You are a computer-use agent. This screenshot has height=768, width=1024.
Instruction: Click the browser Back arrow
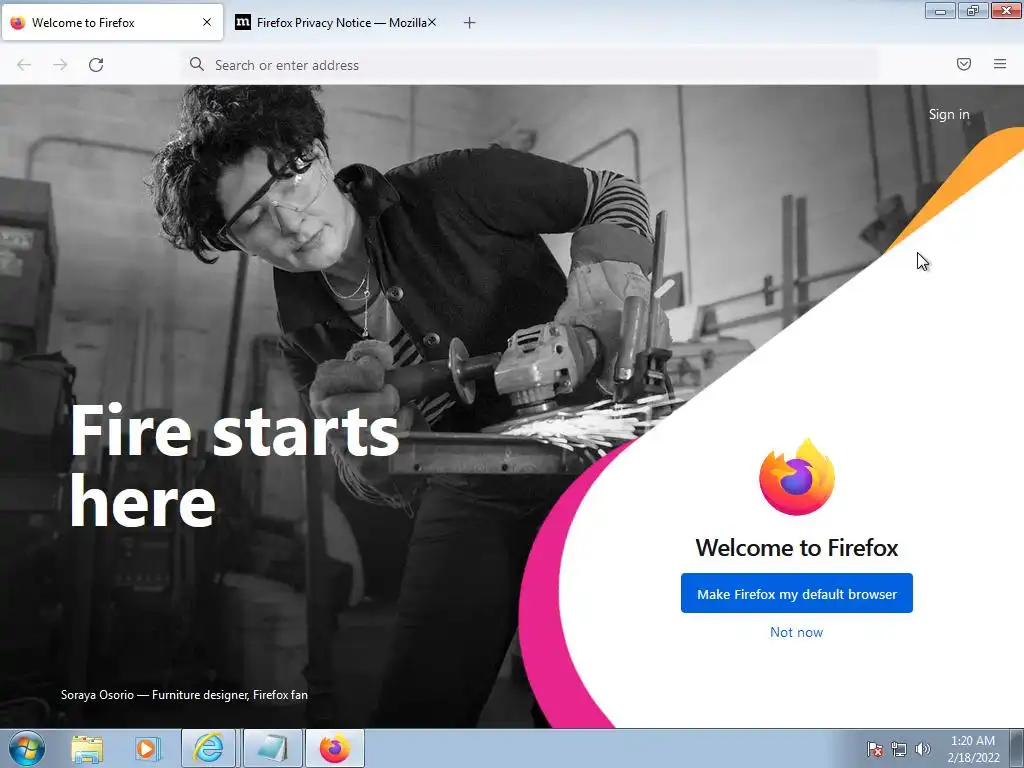click(24, 65)
